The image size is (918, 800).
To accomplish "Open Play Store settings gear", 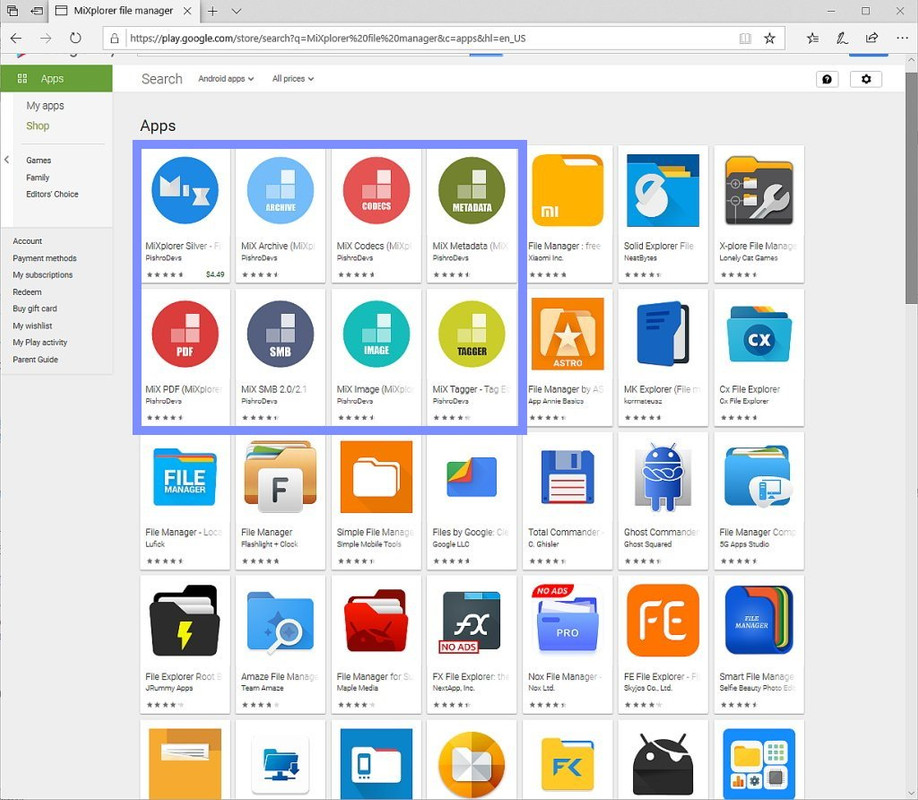I will pyautogui.click(x=866, y=79).
